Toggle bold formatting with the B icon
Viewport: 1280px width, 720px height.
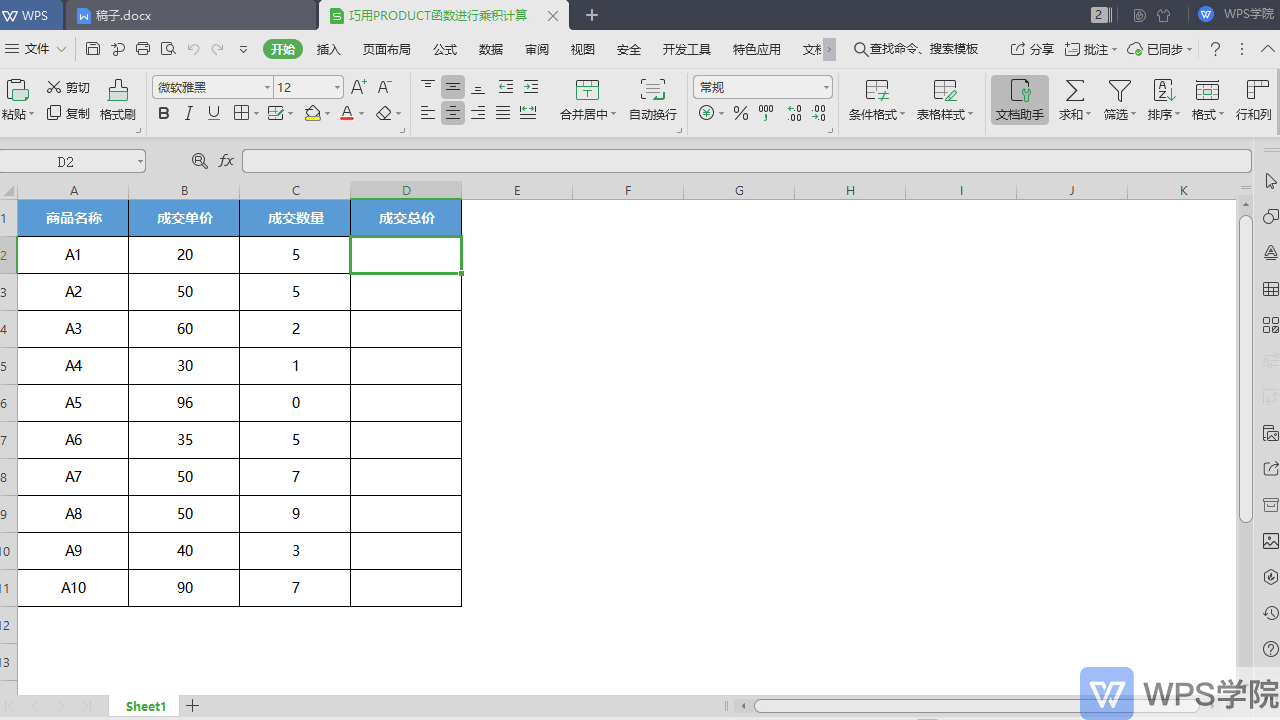click(163, 113)
